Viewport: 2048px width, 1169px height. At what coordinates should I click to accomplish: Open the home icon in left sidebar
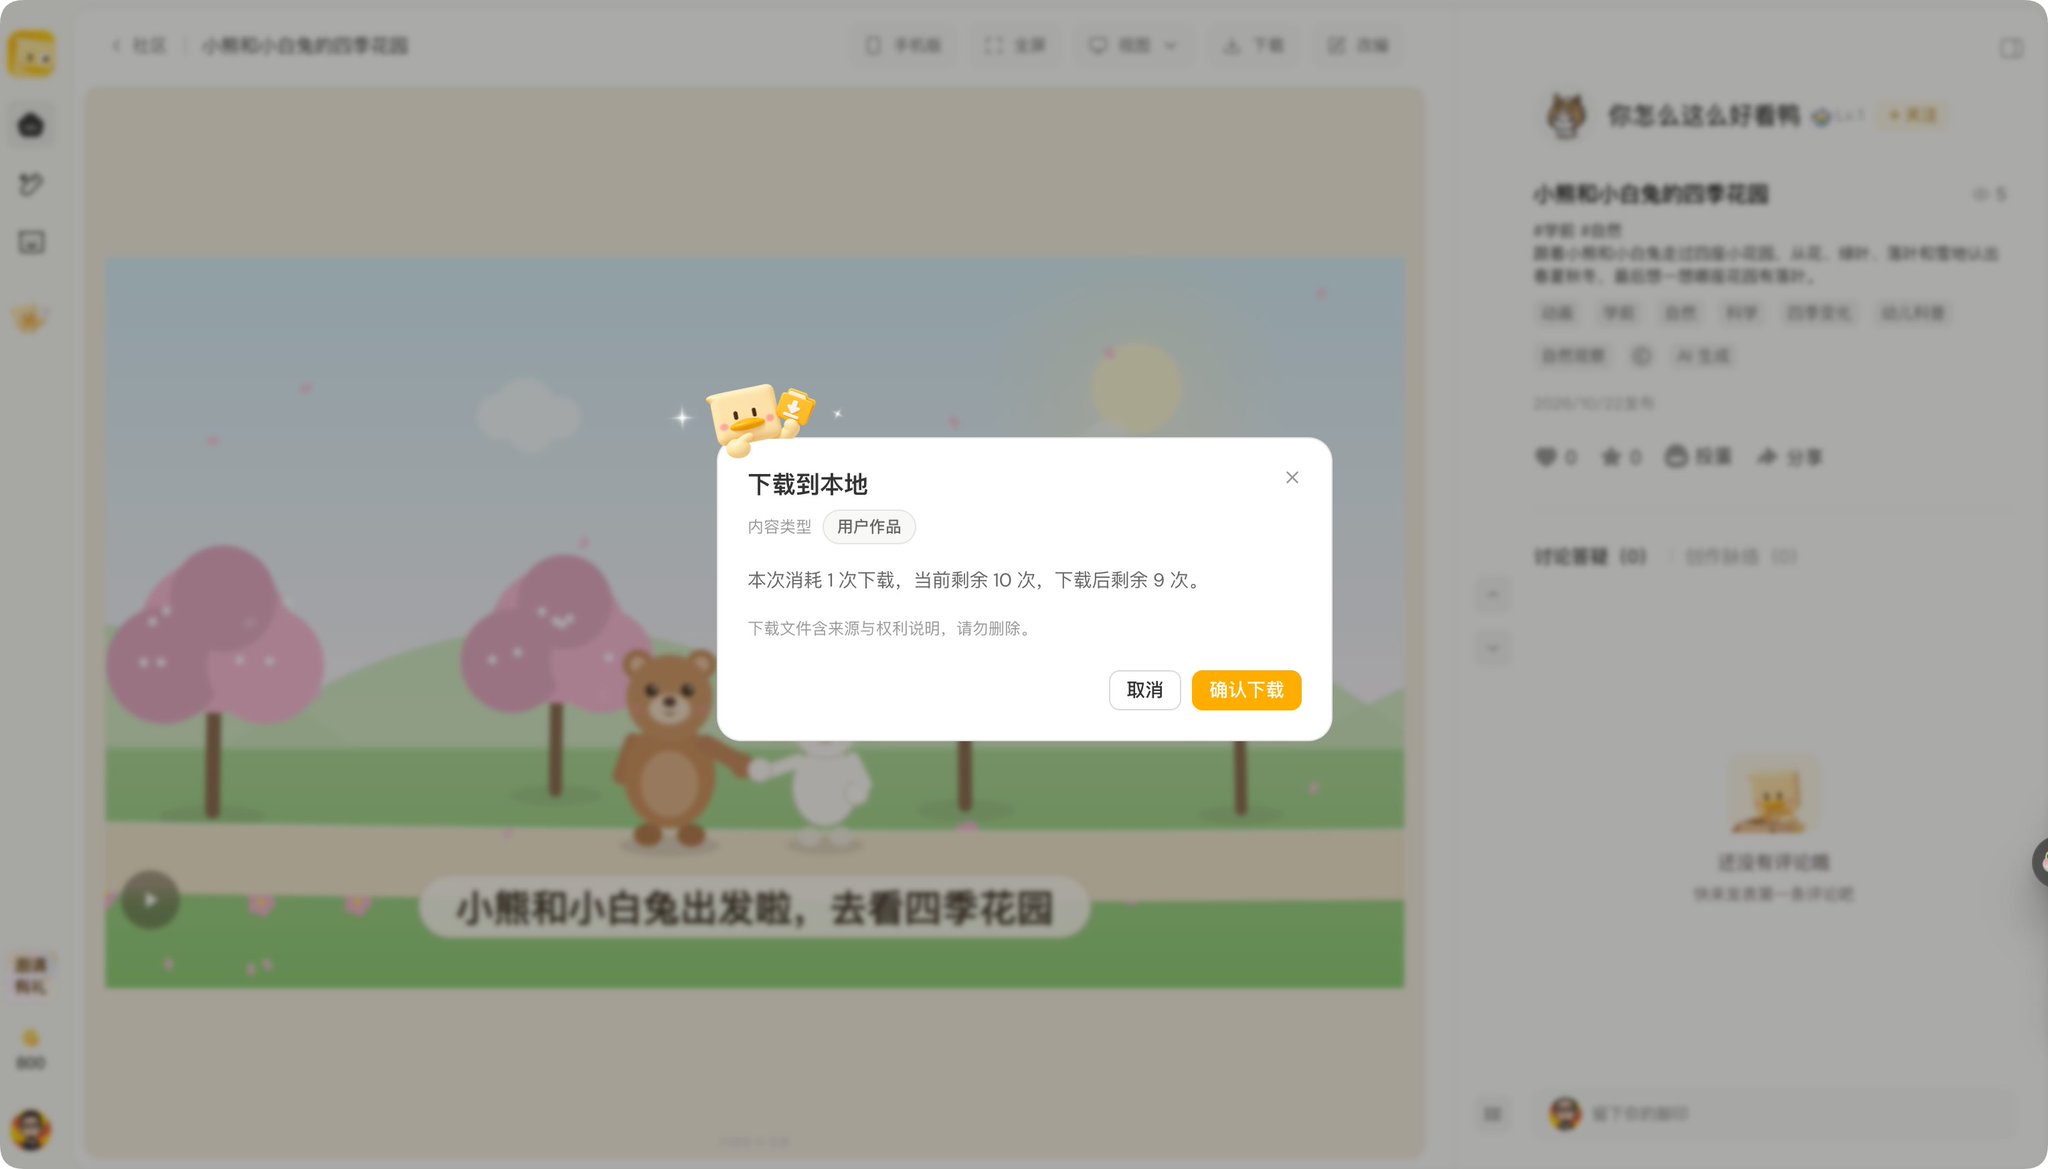click(x=31, y=126)
